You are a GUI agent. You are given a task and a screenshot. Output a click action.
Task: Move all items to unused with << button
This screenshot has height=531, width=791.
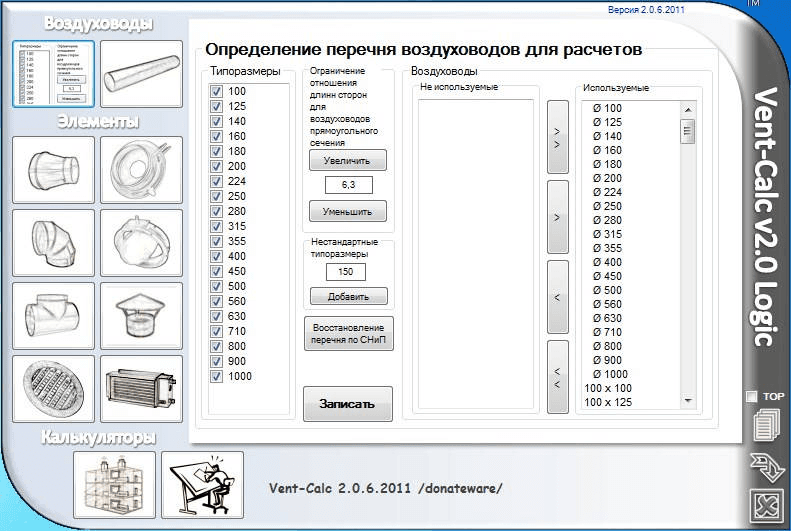(x=557, y=377)
